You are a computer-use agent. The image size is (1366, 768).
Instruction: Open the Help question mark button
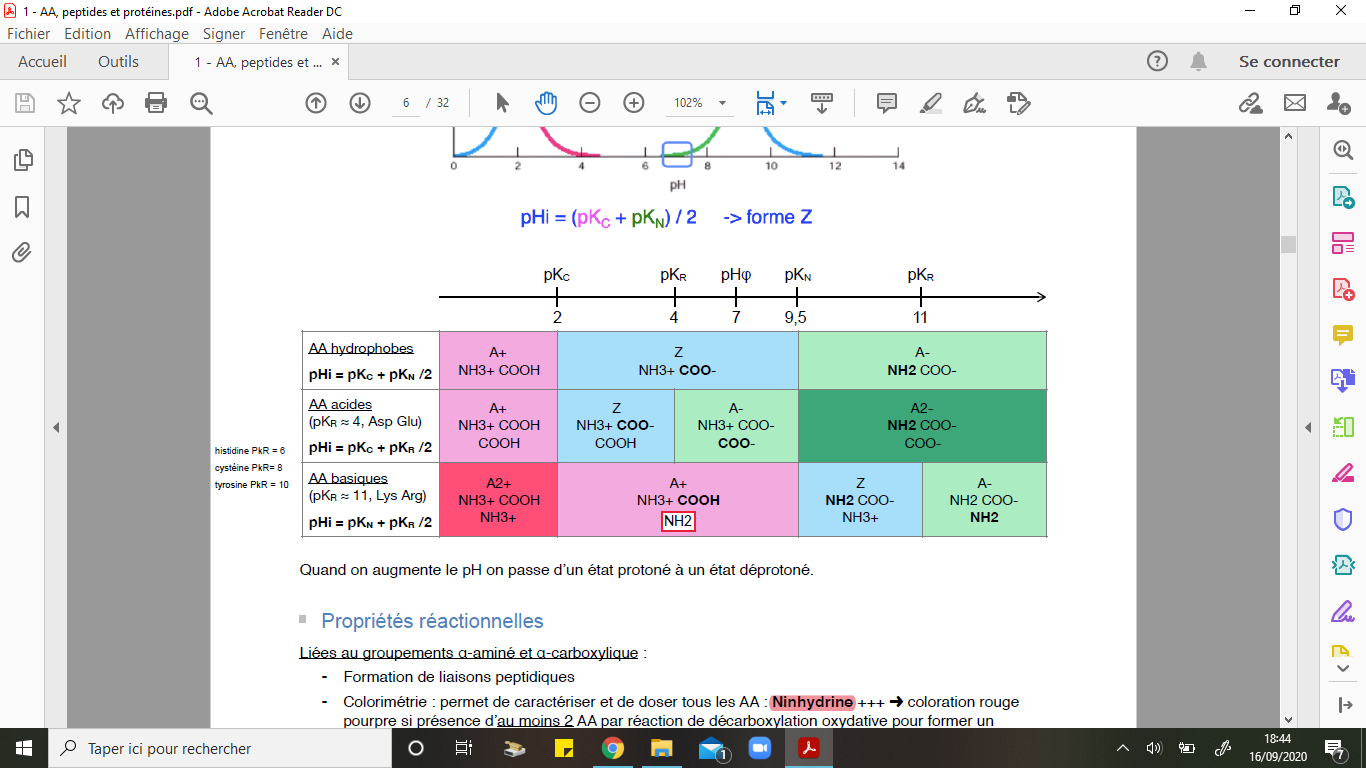[1157, 61]
